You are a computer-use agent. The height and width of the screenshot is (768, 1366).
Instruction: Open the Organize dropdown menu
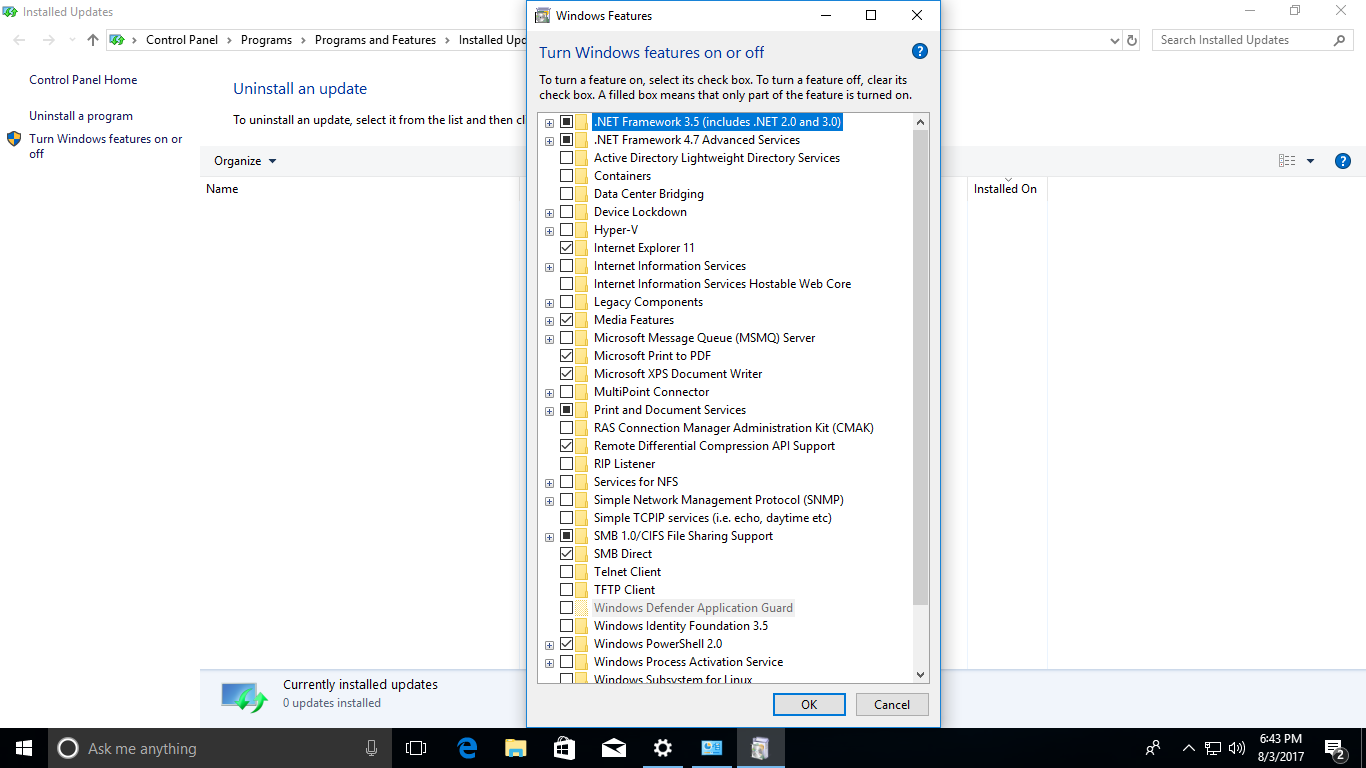pos(245,161)
